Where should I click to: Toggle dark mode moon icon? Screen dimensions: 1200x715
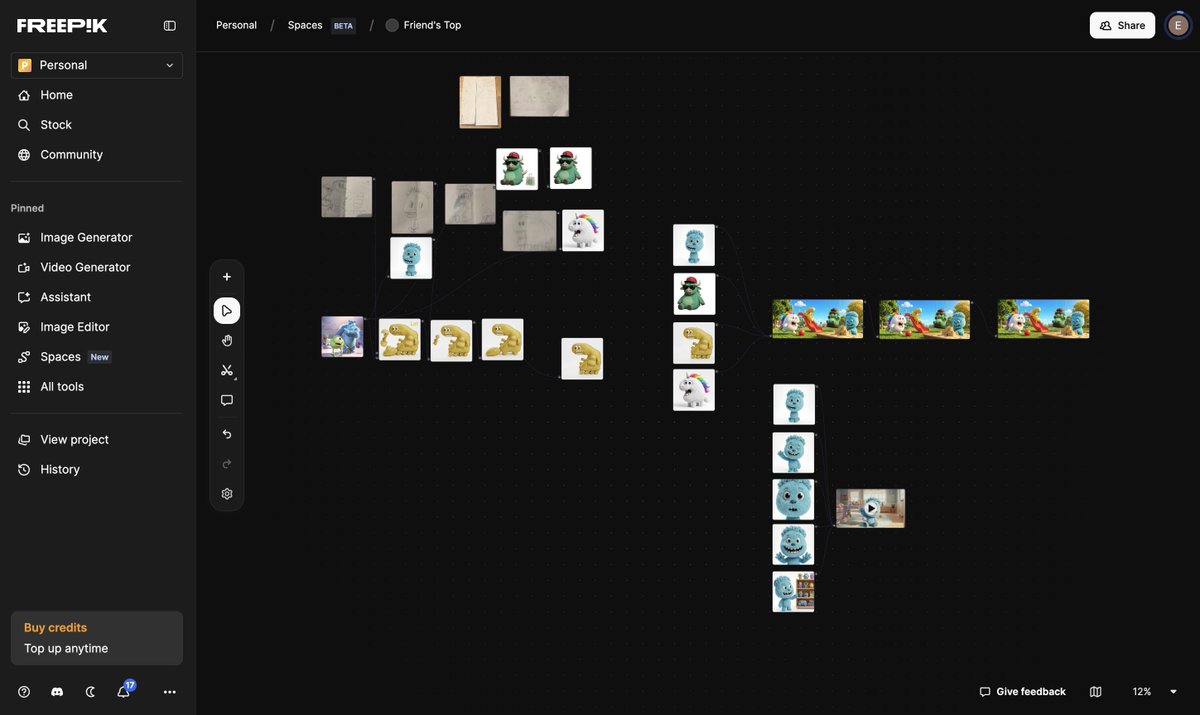click(x=91, y=692)
